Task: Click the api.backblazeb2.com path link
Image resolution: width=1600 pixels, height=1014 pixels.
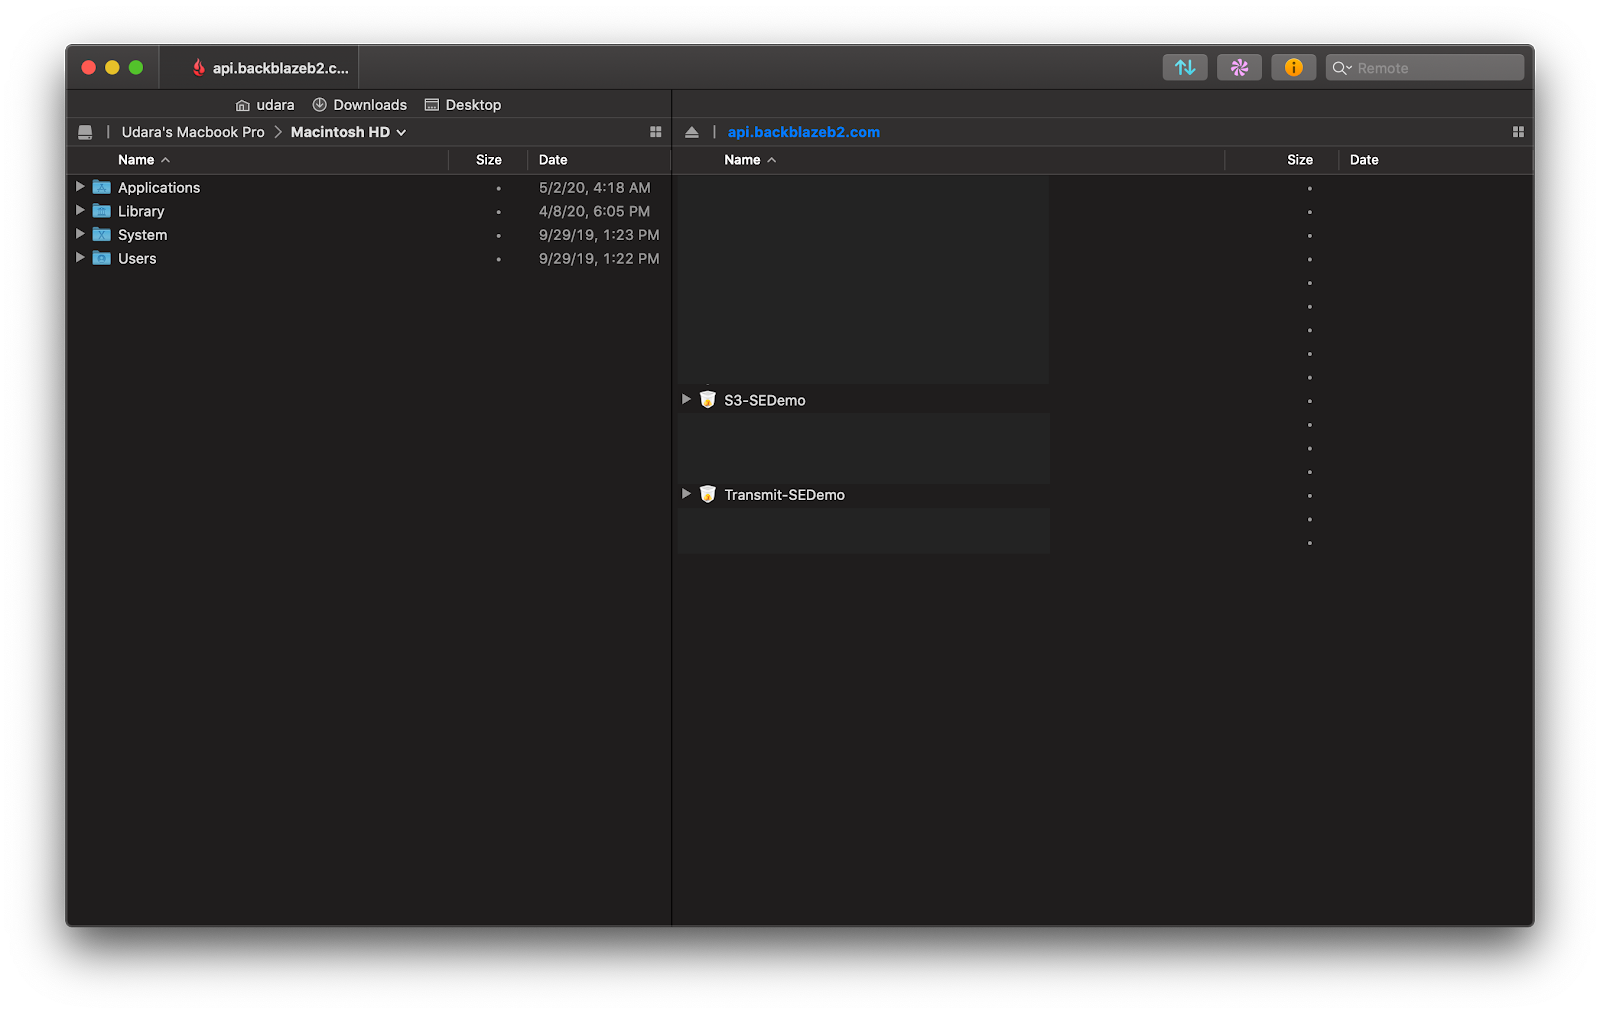Action: pos(804,132)
